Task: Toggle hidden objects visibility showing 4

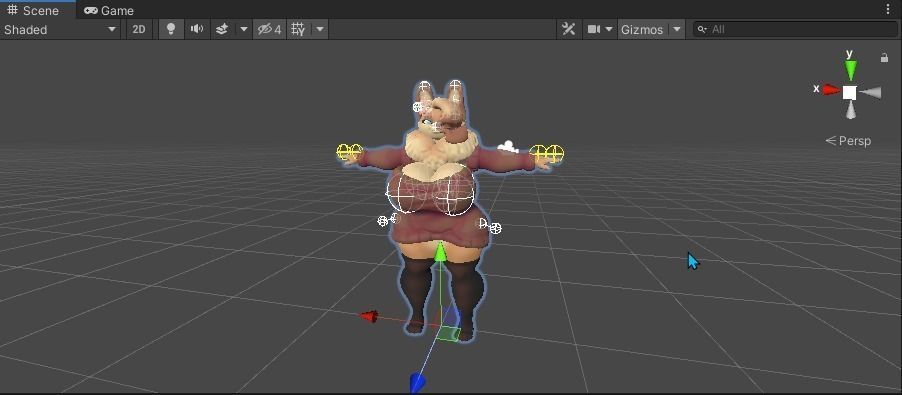Action: coord(269,29)
